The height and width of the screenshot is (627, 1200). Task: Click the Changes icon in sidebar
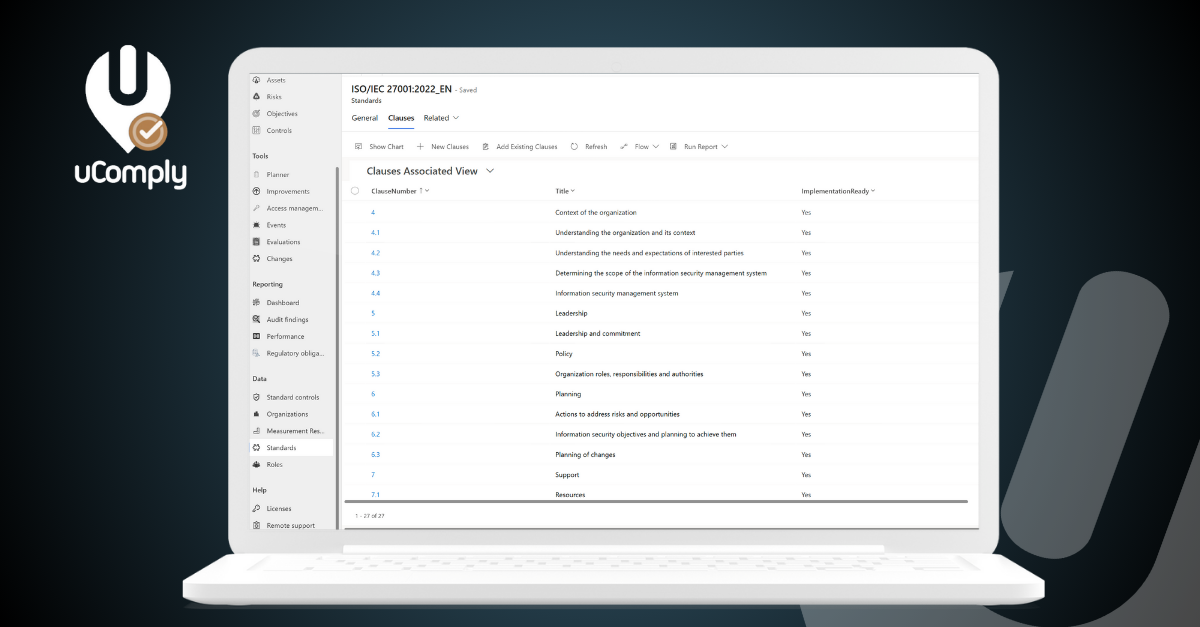(x=256, y=259)
